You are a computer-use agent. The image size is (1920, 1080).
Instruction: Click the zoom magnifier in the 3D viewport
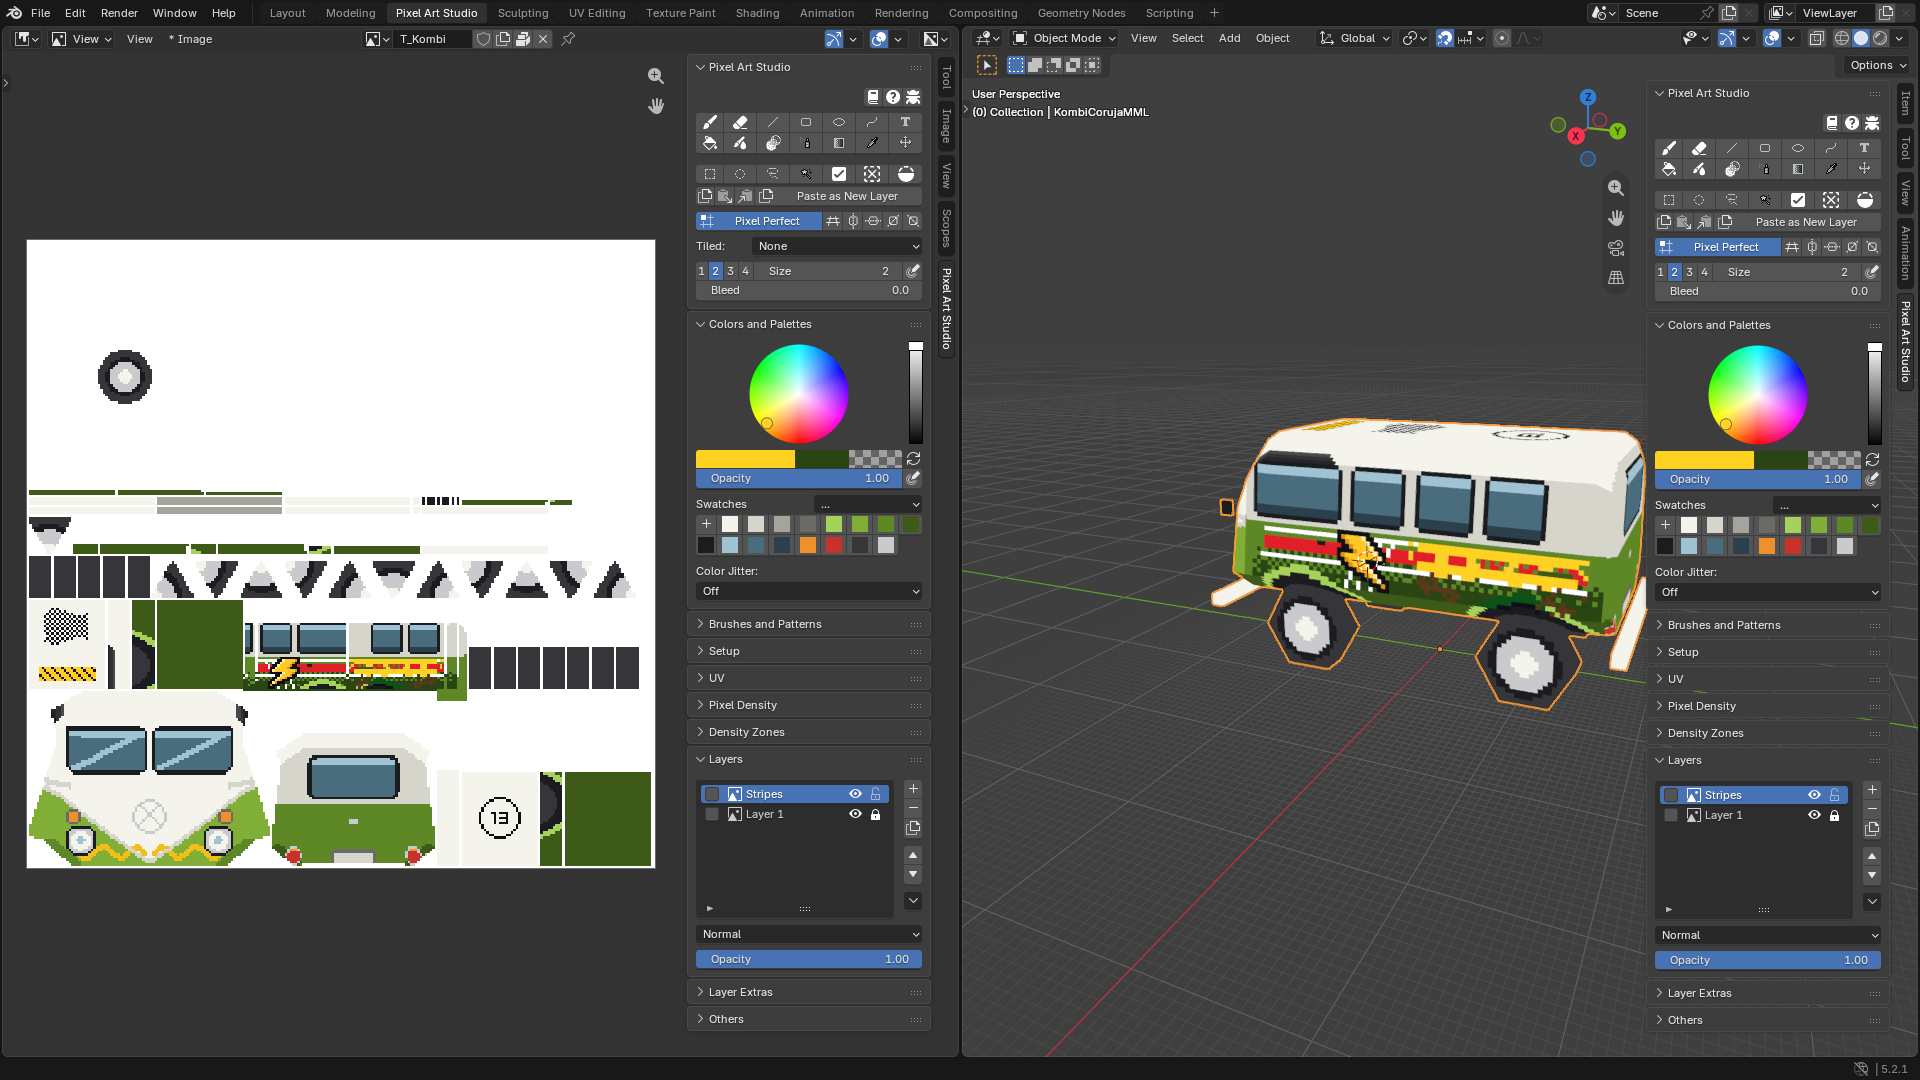(x=1616, y=188)
